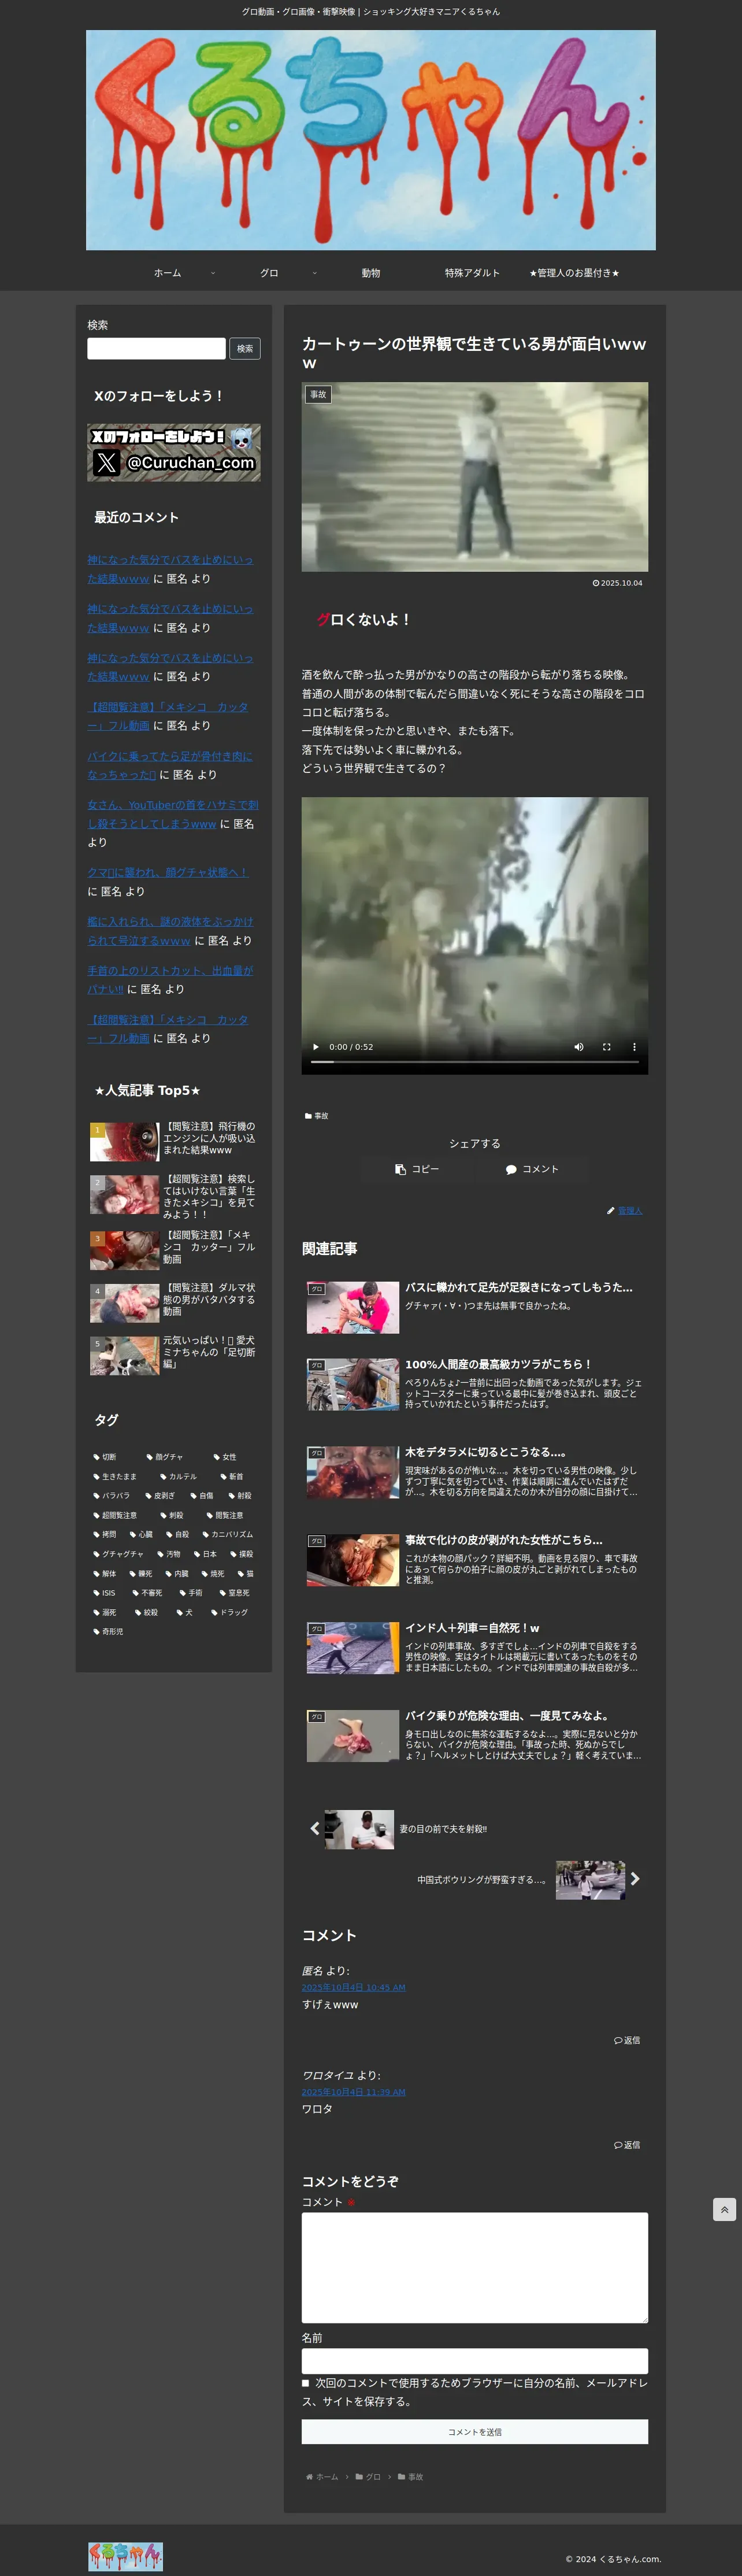Open the 事故 category folder under video
This screenshot has height=2576, width=742.
[x=316, y=1115]
